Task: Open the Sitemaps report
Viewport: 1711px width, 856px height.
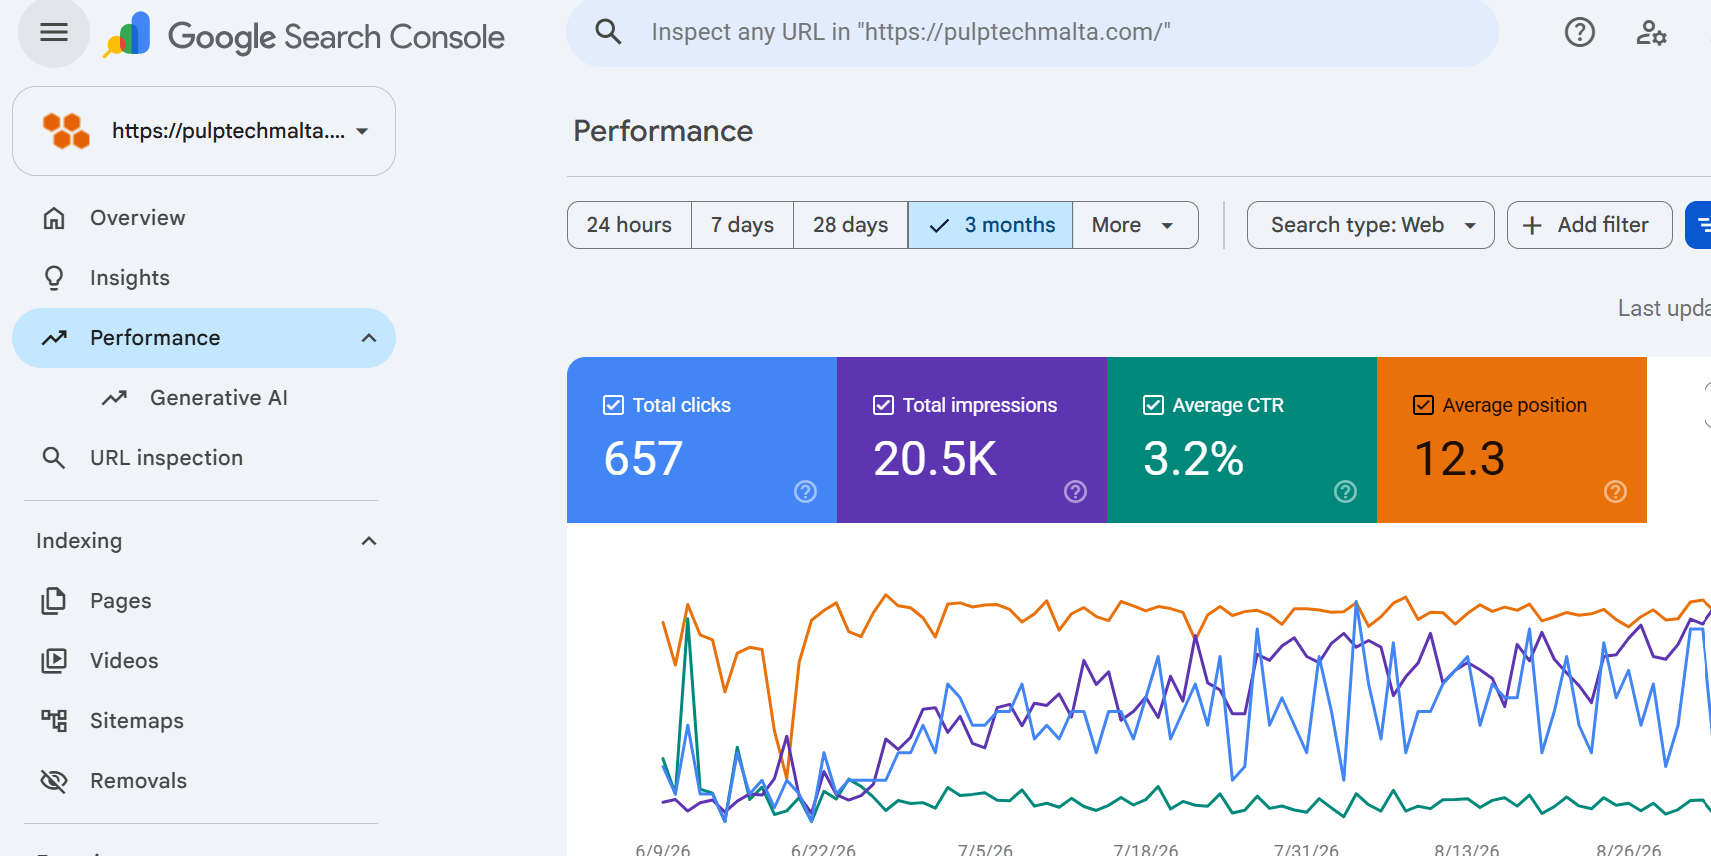Action: pos(204,721)
